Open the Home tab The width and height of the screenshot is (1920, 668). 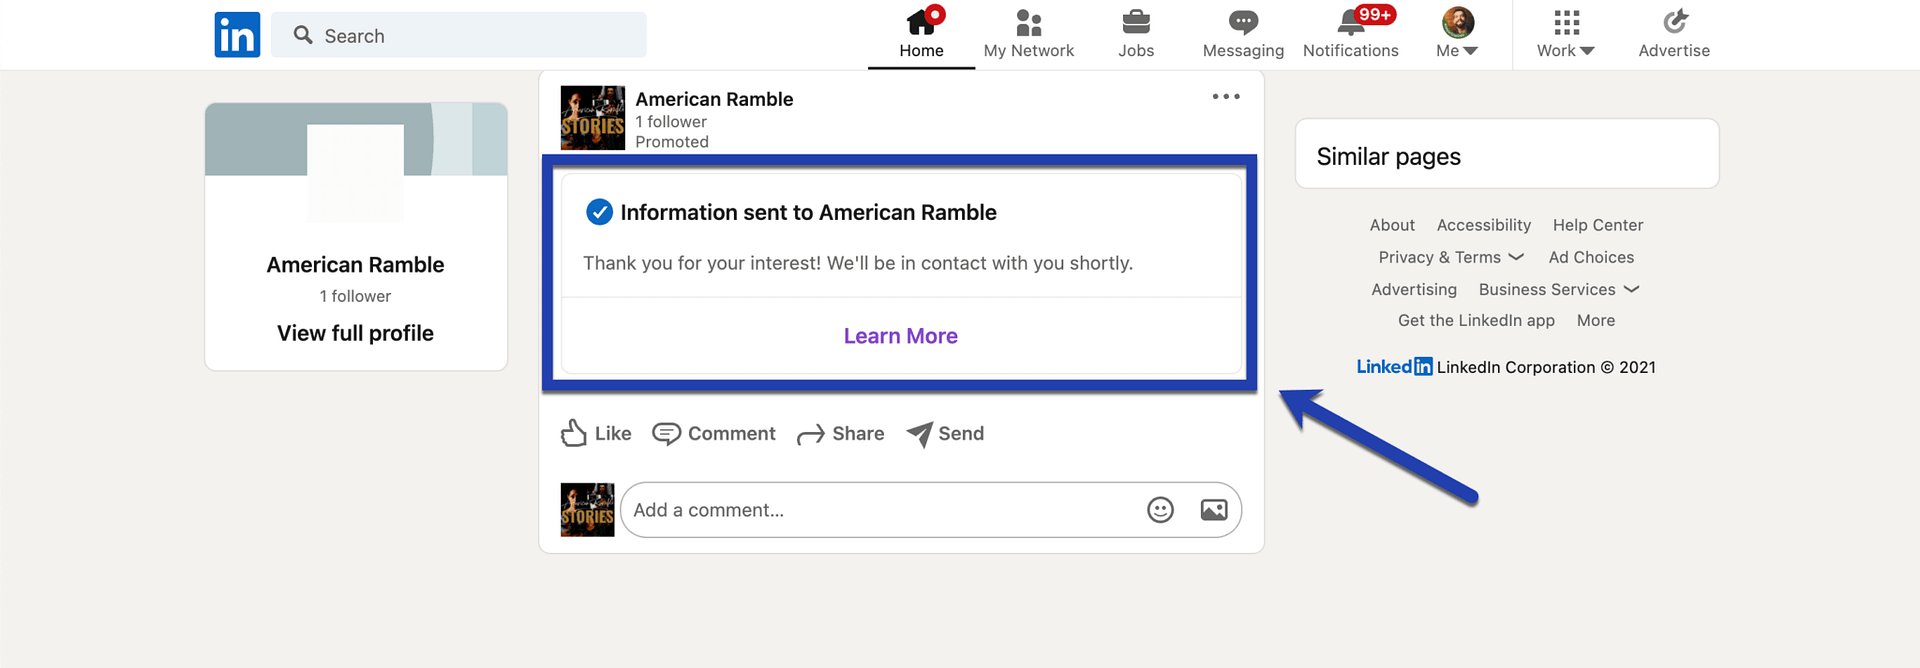(x=921, y=35)
